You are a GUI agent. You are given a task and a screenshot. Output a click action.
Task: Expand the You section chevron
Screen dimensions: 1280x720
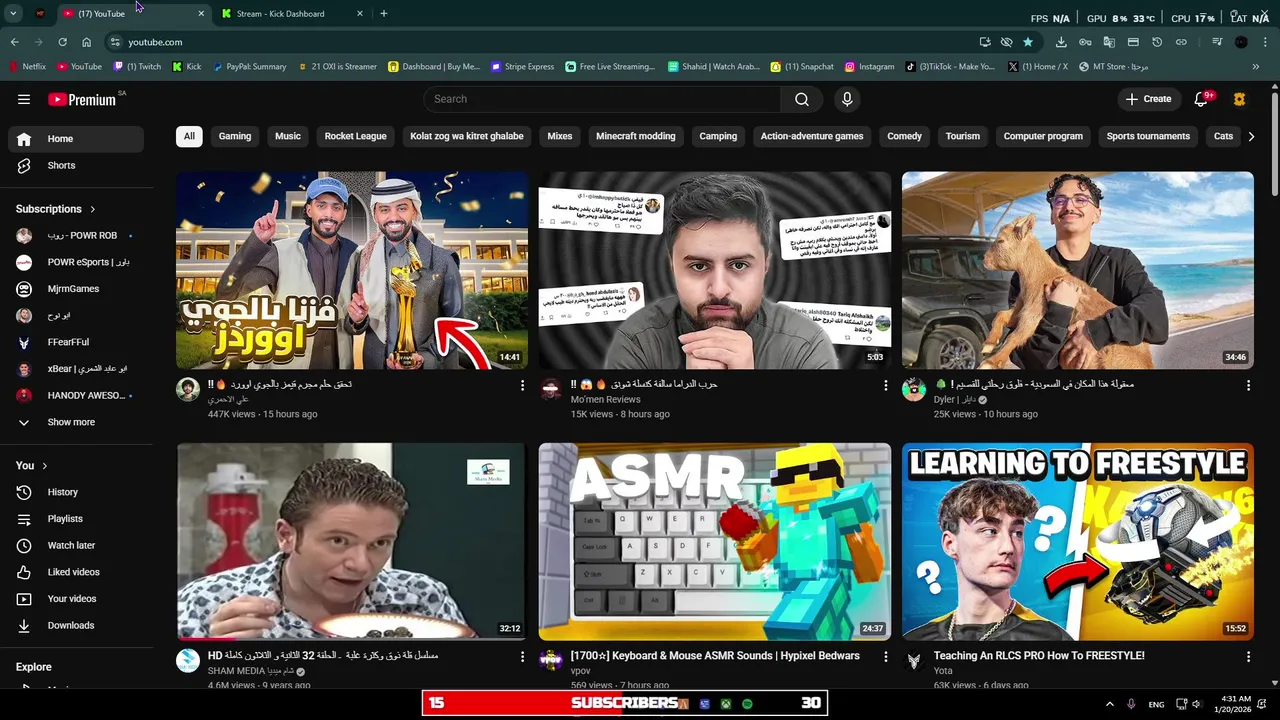(x=45, y=466)
